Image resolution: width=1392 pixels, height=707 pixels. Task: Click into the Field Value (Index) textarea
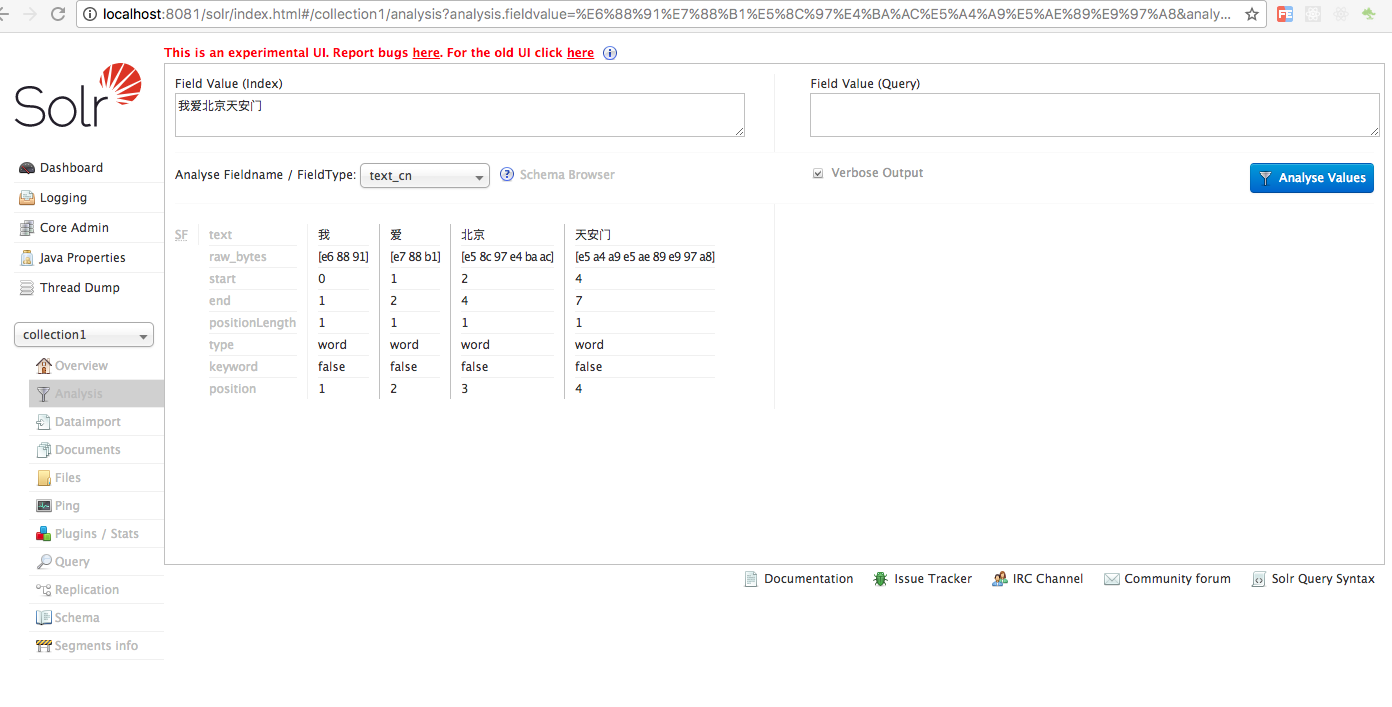[460, 115]
